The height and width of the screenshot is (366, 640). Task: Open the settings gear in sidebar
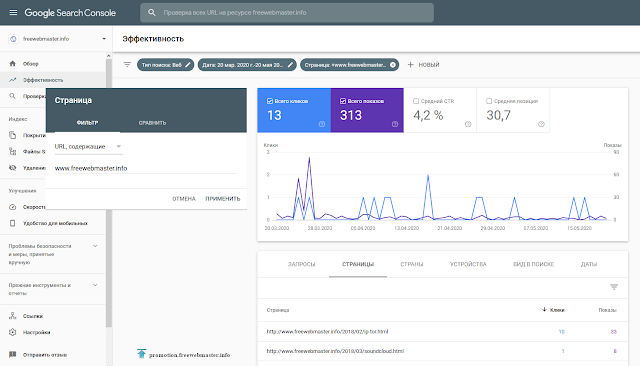coord(13,332)
